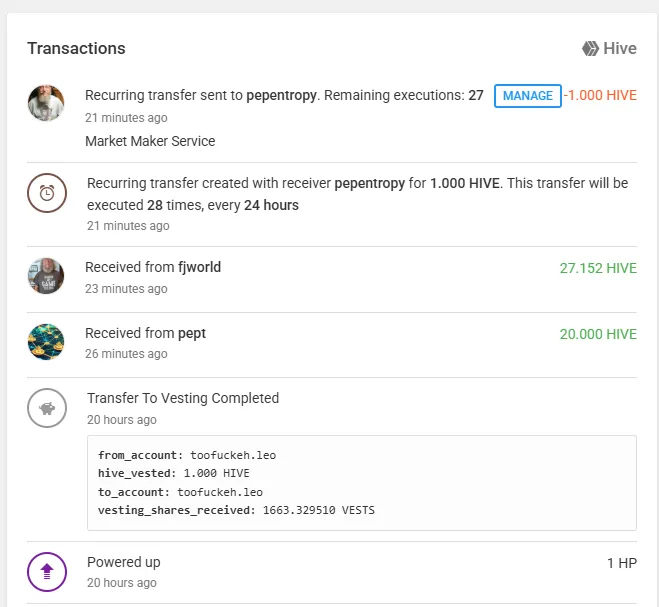Screen dimensions: 659x607
Task: Click the hive_vested 1.000 HIVE line
Action: pyautogui.click(x=174, y=473)
